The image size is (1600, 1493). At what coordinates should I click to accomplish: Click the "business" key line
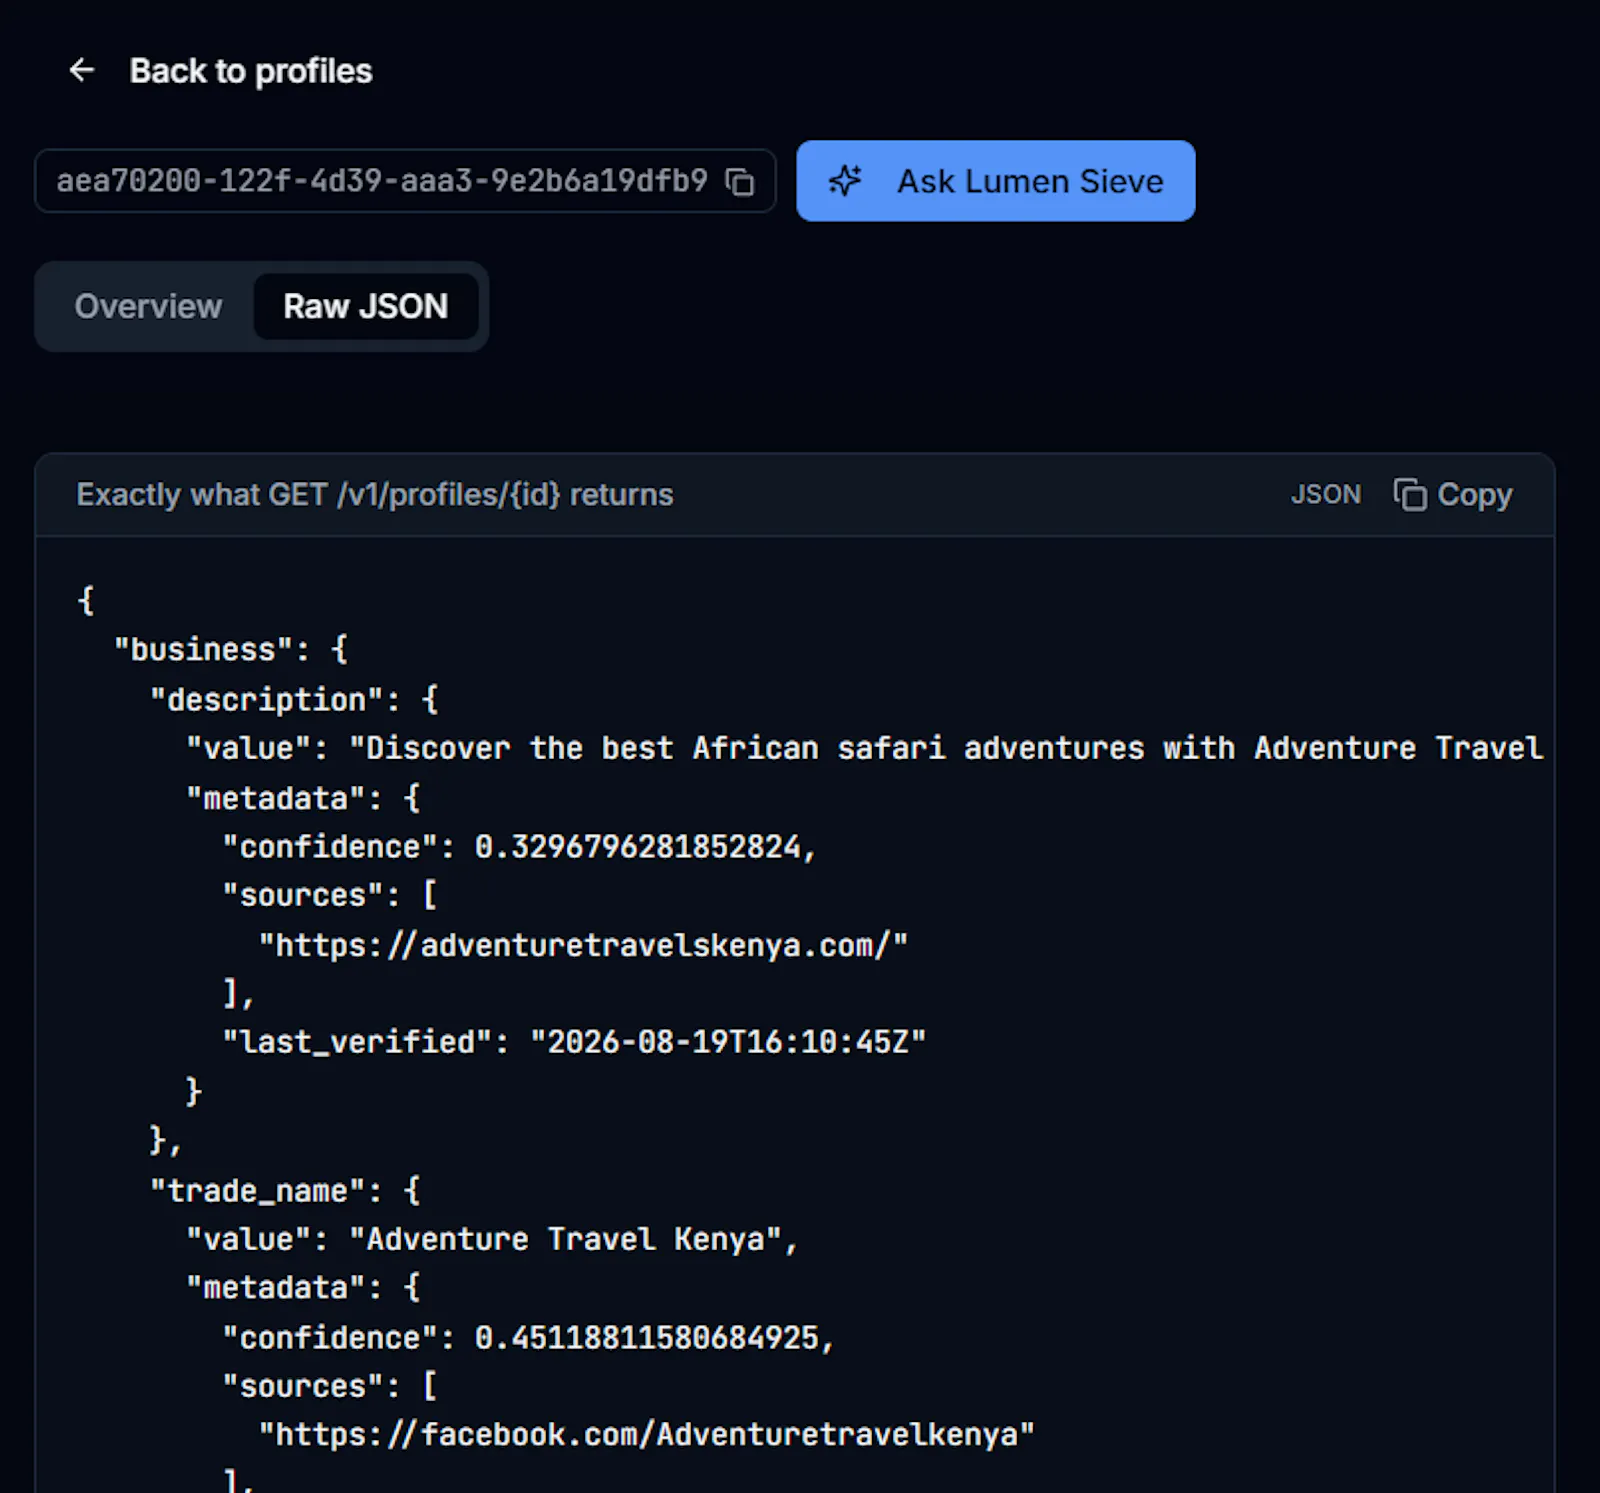click(231, 649)
